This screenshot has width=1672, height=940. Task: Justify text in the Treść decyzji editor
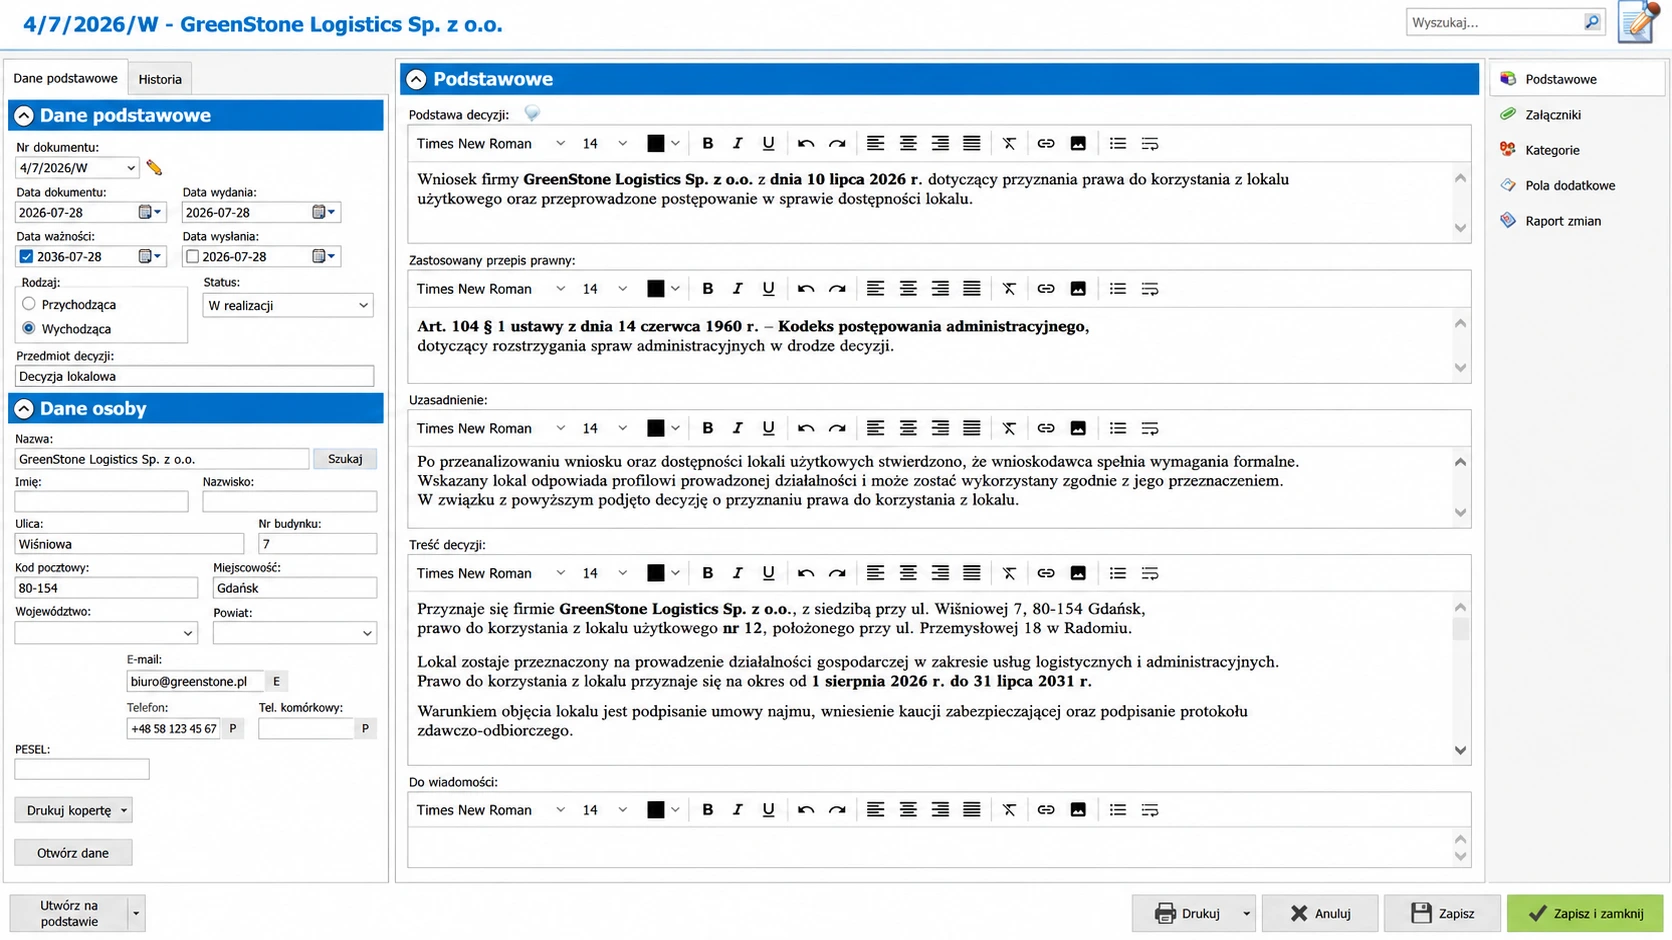pyautogui.click(x=972, y=573)
